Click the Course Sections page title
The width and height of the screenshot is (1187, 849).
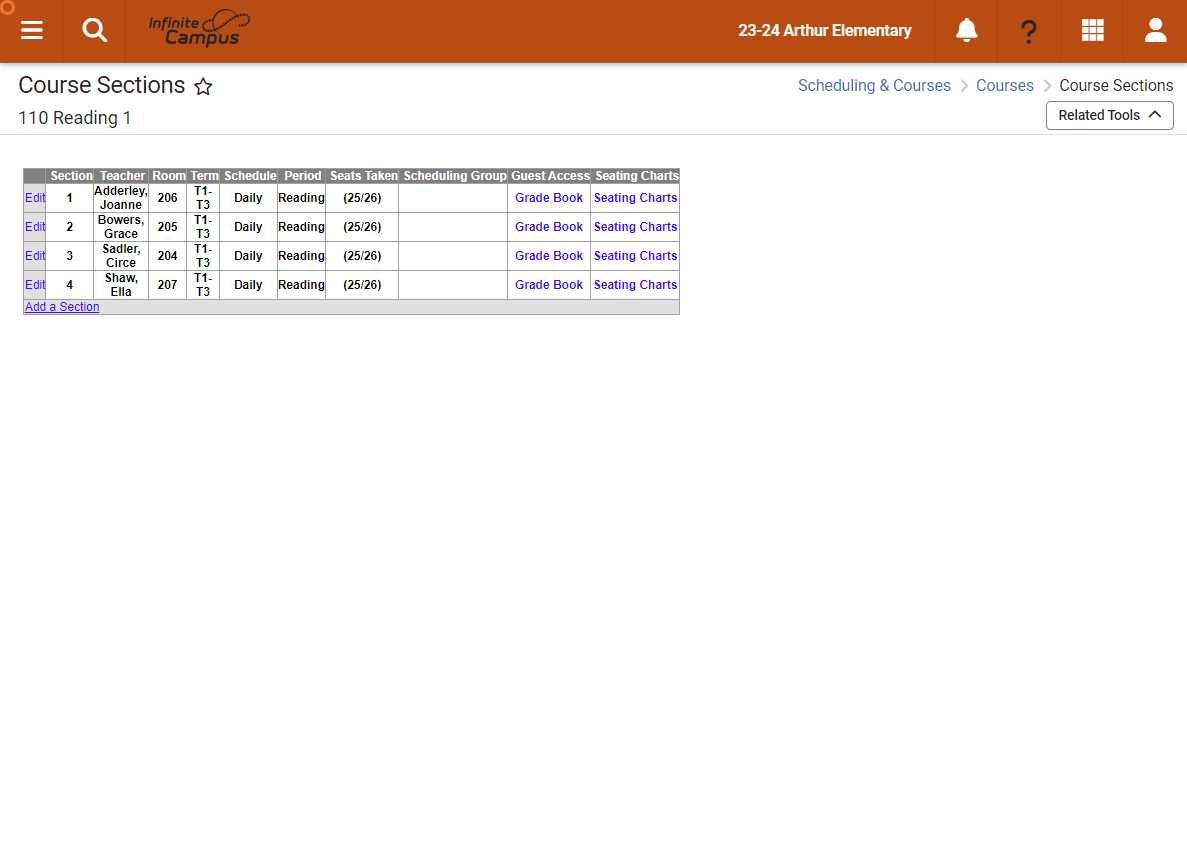click(101, 86)
